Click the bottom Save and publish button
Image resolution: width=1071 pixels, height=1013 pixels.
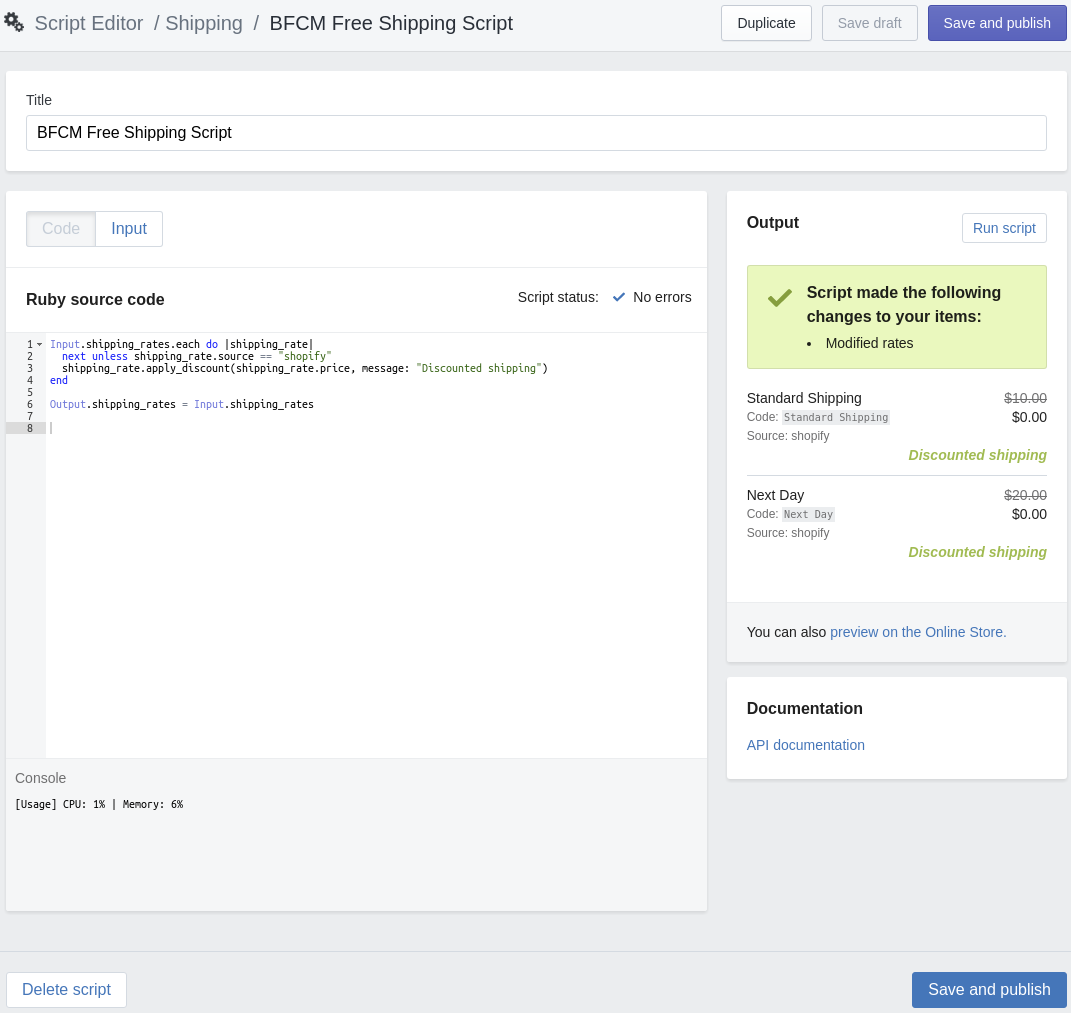pyautogui.click(x=989, y=990)
